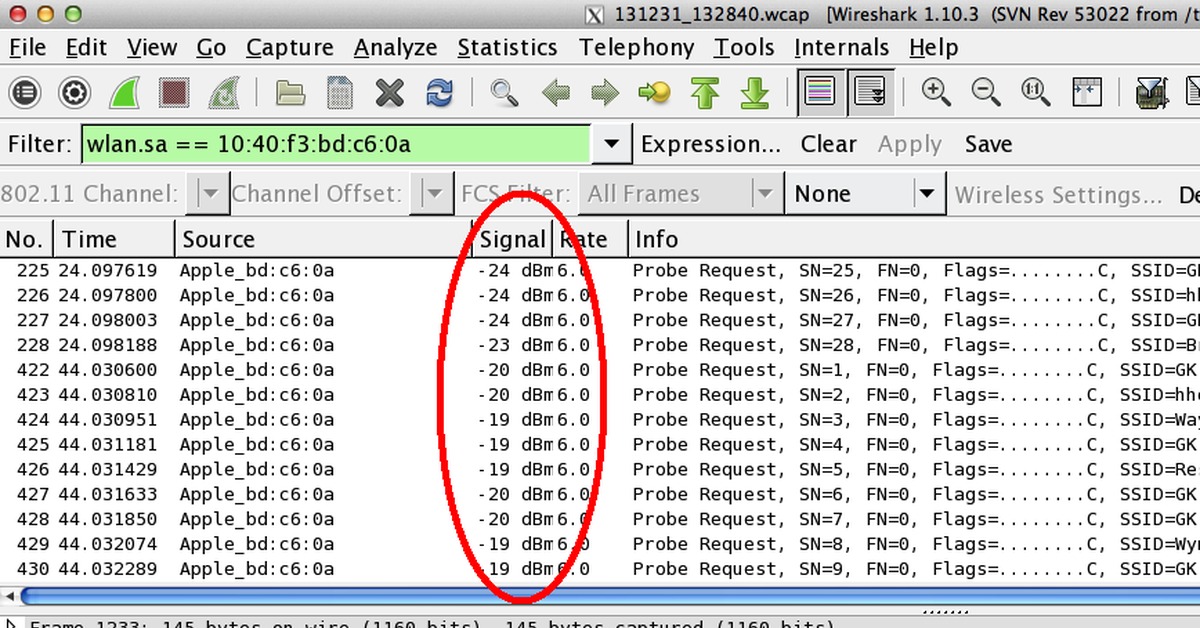
Task: Sort packets by the Info column
Action: 914,239
